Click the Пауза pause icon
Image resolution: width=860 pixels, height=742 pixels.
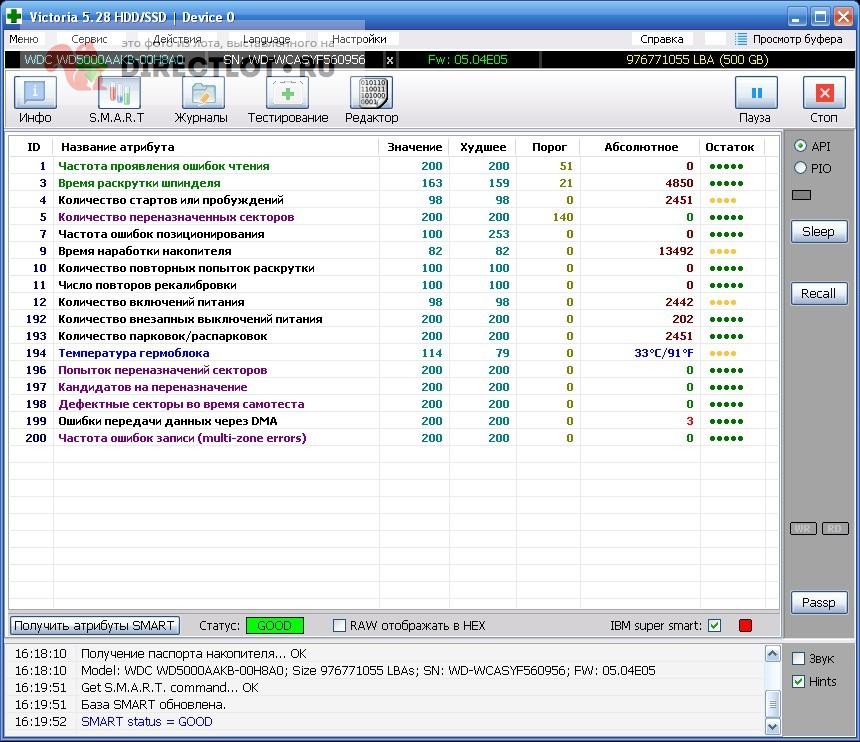click(x=756, y=93)
